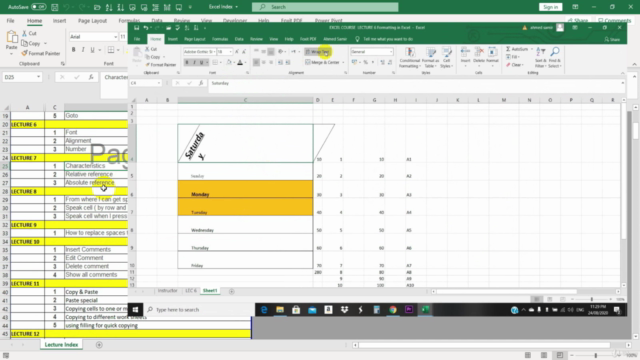Click Save icon in back window title bar

[x=55, y=7]
